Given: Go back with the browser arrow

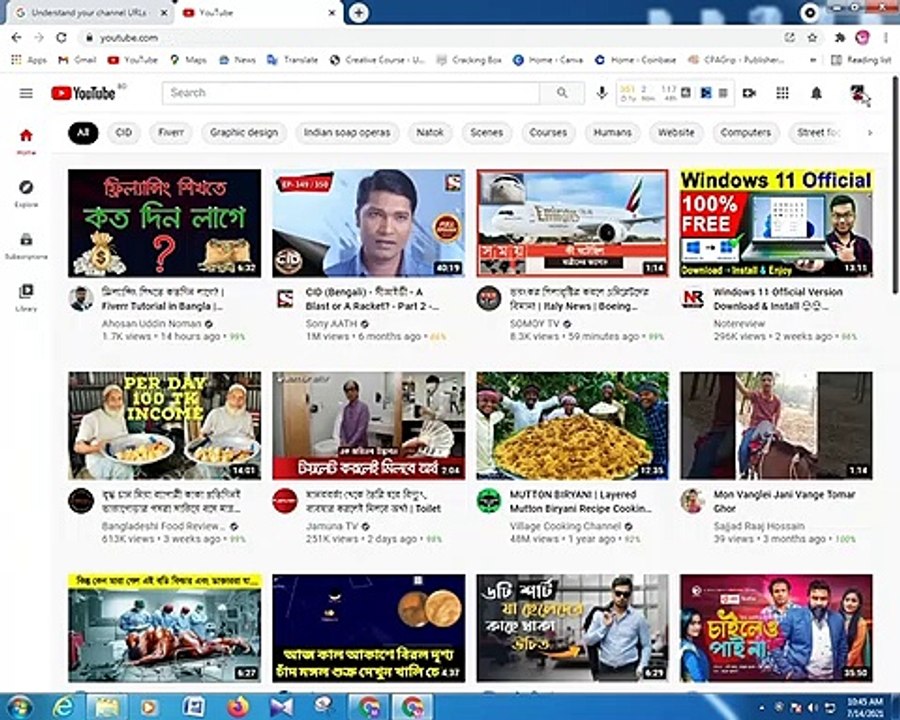Looking at the screenshot, I should coord(16,38).
